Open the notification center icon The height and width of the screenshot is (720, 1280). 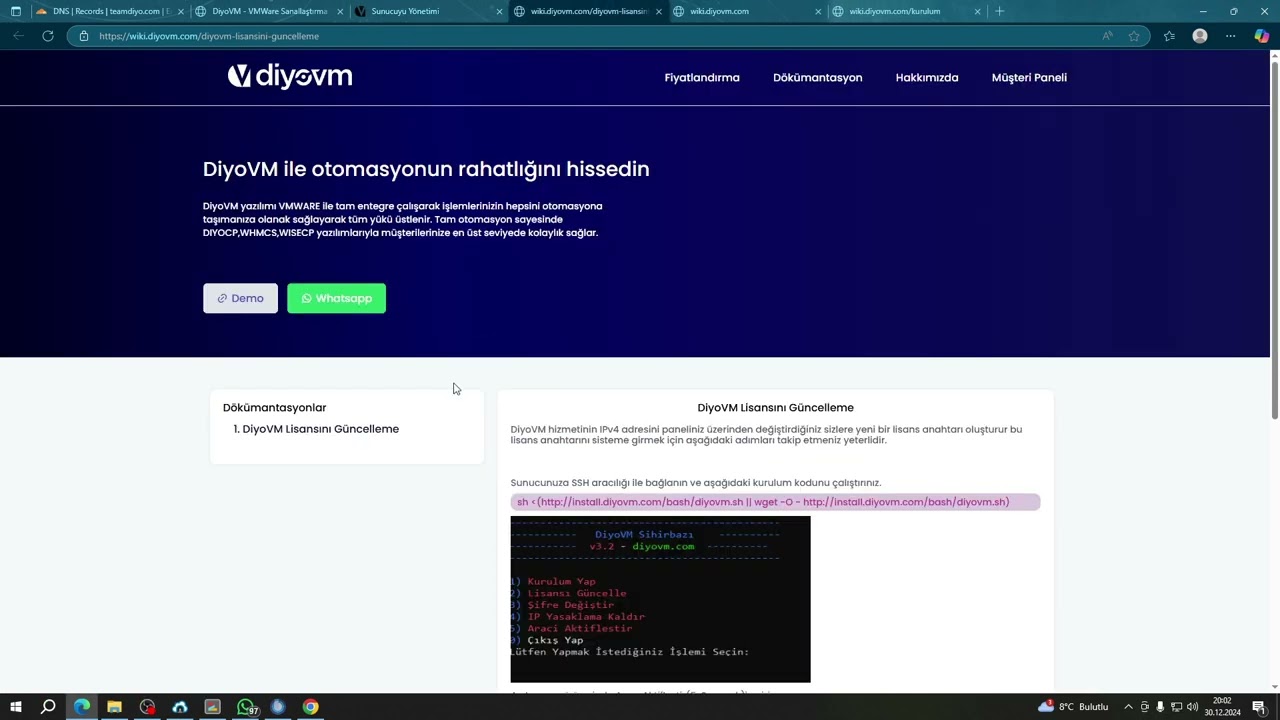click(x=1259, y=707)
